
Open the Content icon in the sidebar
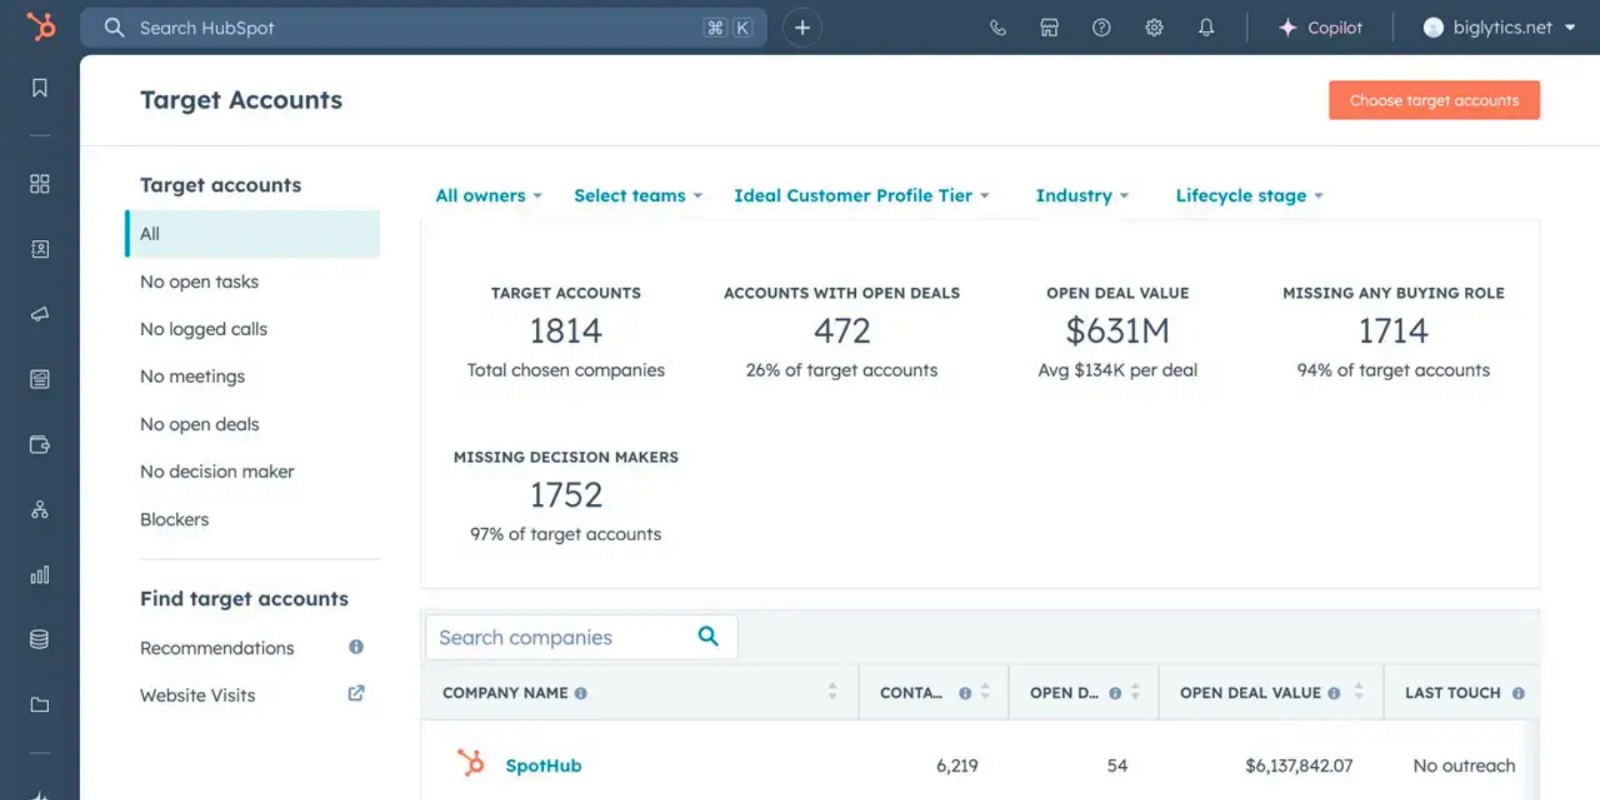coord(40,379)
